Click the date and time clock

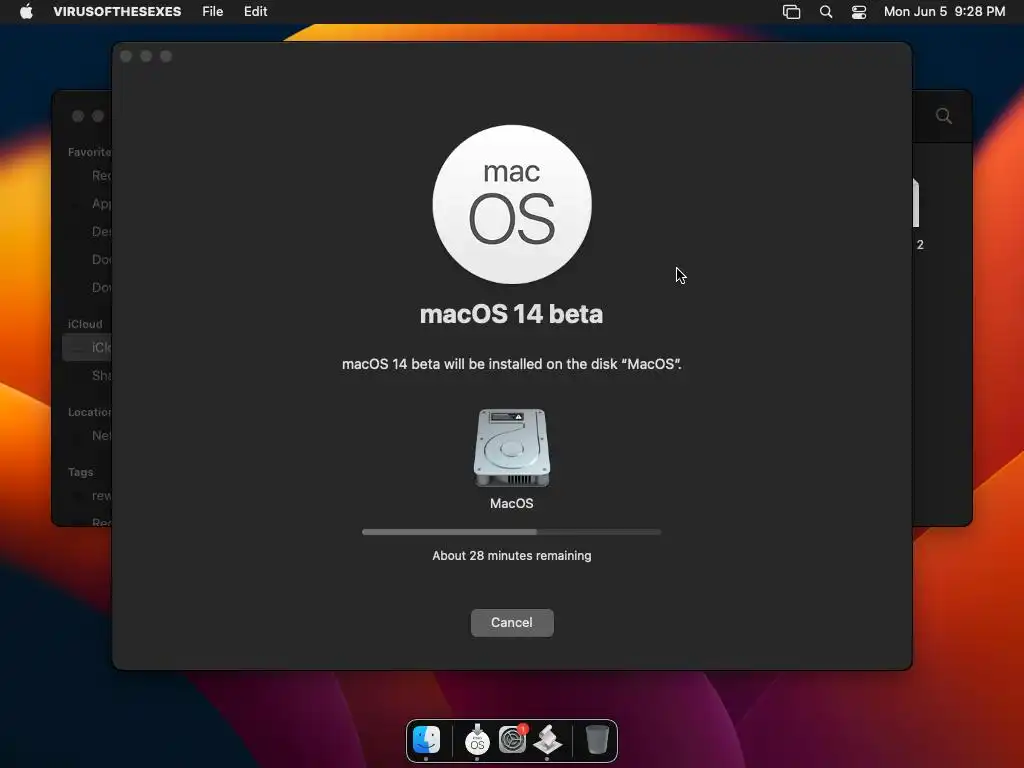point(944,12)
